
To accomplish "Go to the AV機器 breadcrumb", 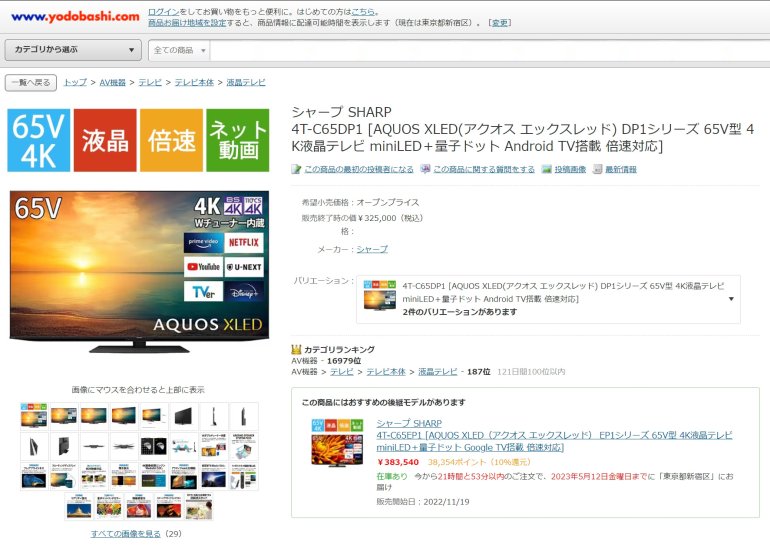I will click(x=112, y=82).
